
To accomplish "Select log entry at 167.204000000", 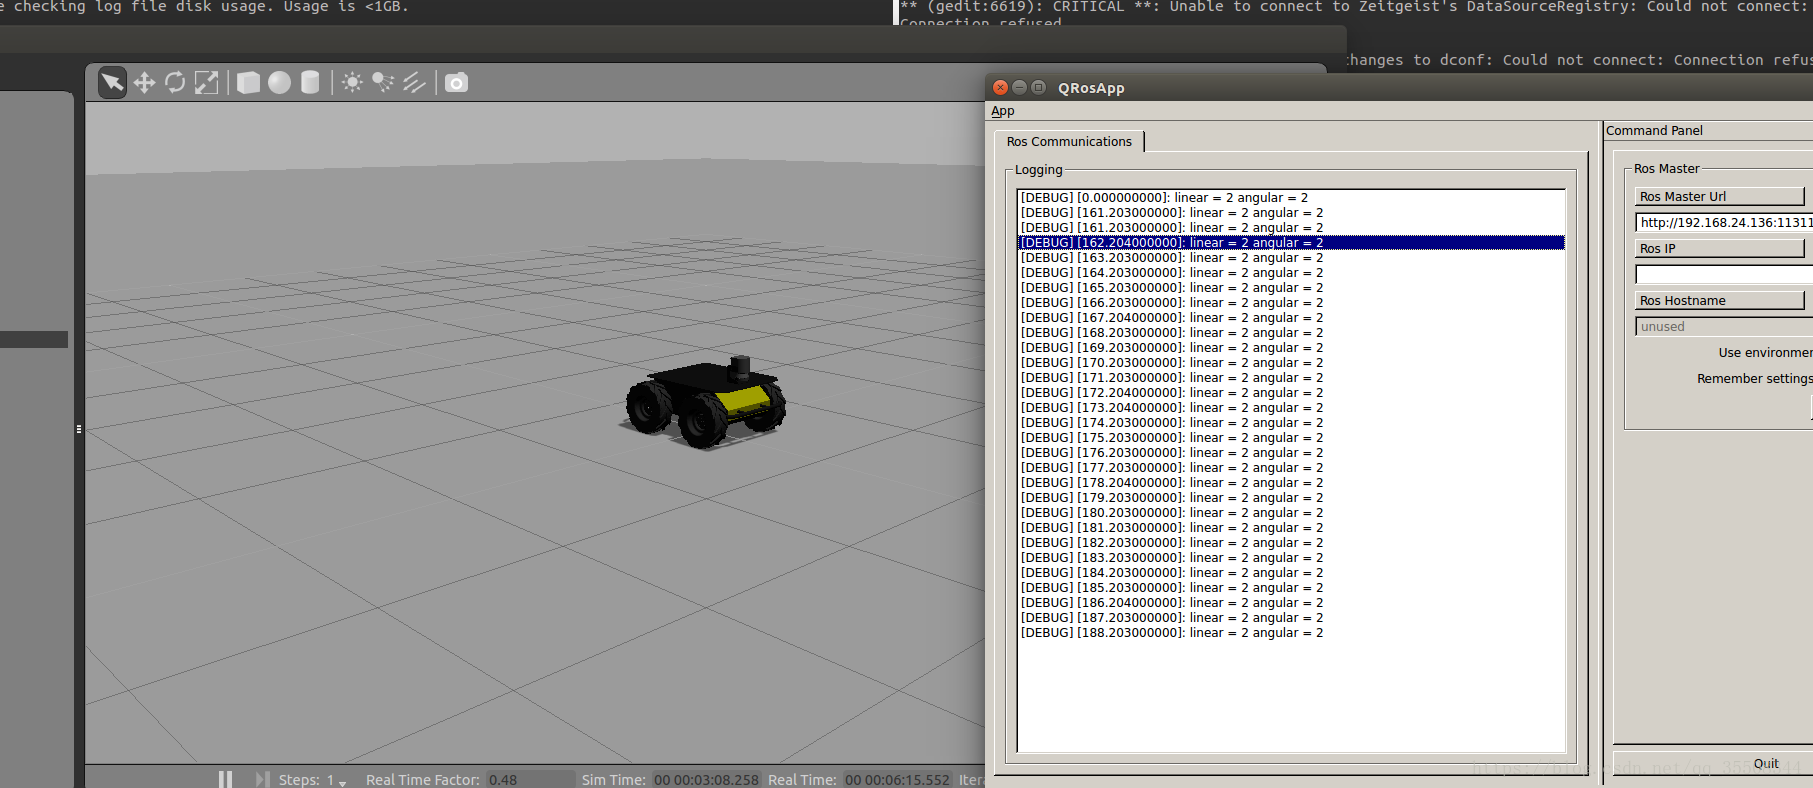I will pos(1290,317).
